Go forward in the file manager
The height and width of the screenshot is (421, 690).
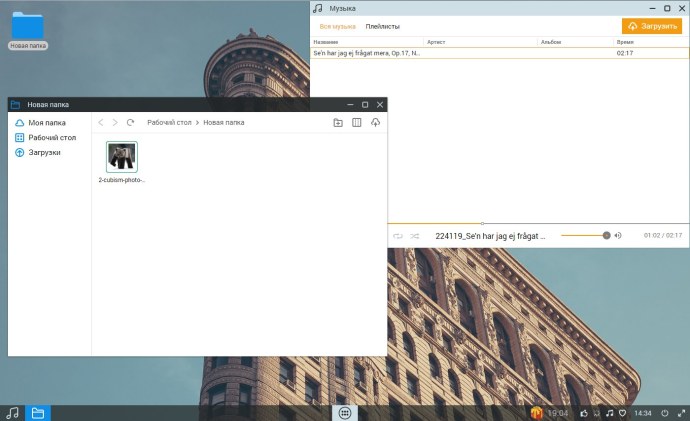(x=115, y=122)
